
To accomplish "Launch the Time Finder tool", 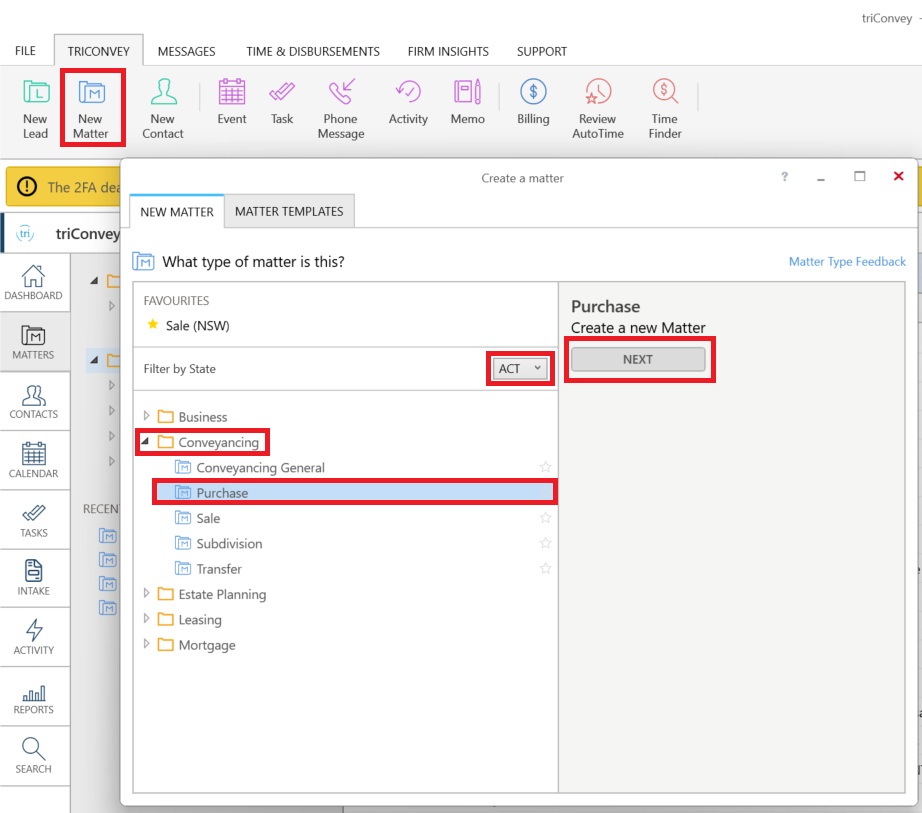I will click(x=665, y=108).
